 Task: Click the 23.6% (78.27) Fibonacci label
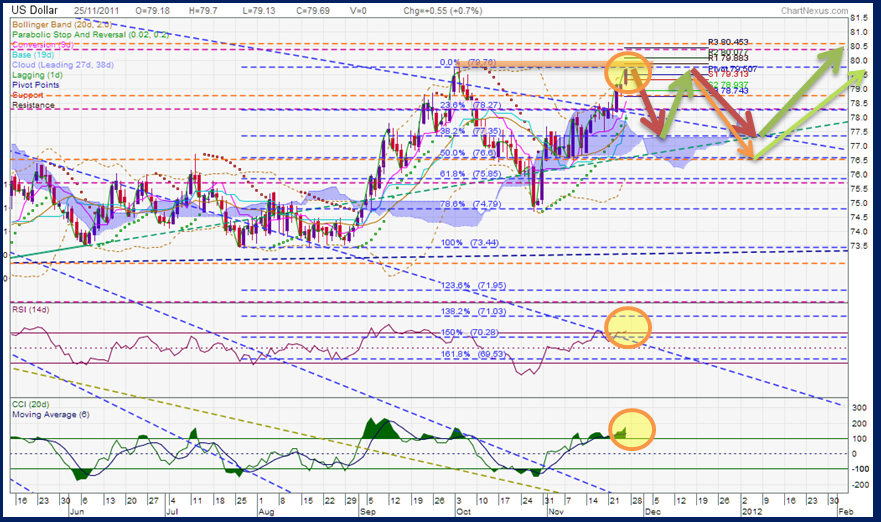pos(470,105)
